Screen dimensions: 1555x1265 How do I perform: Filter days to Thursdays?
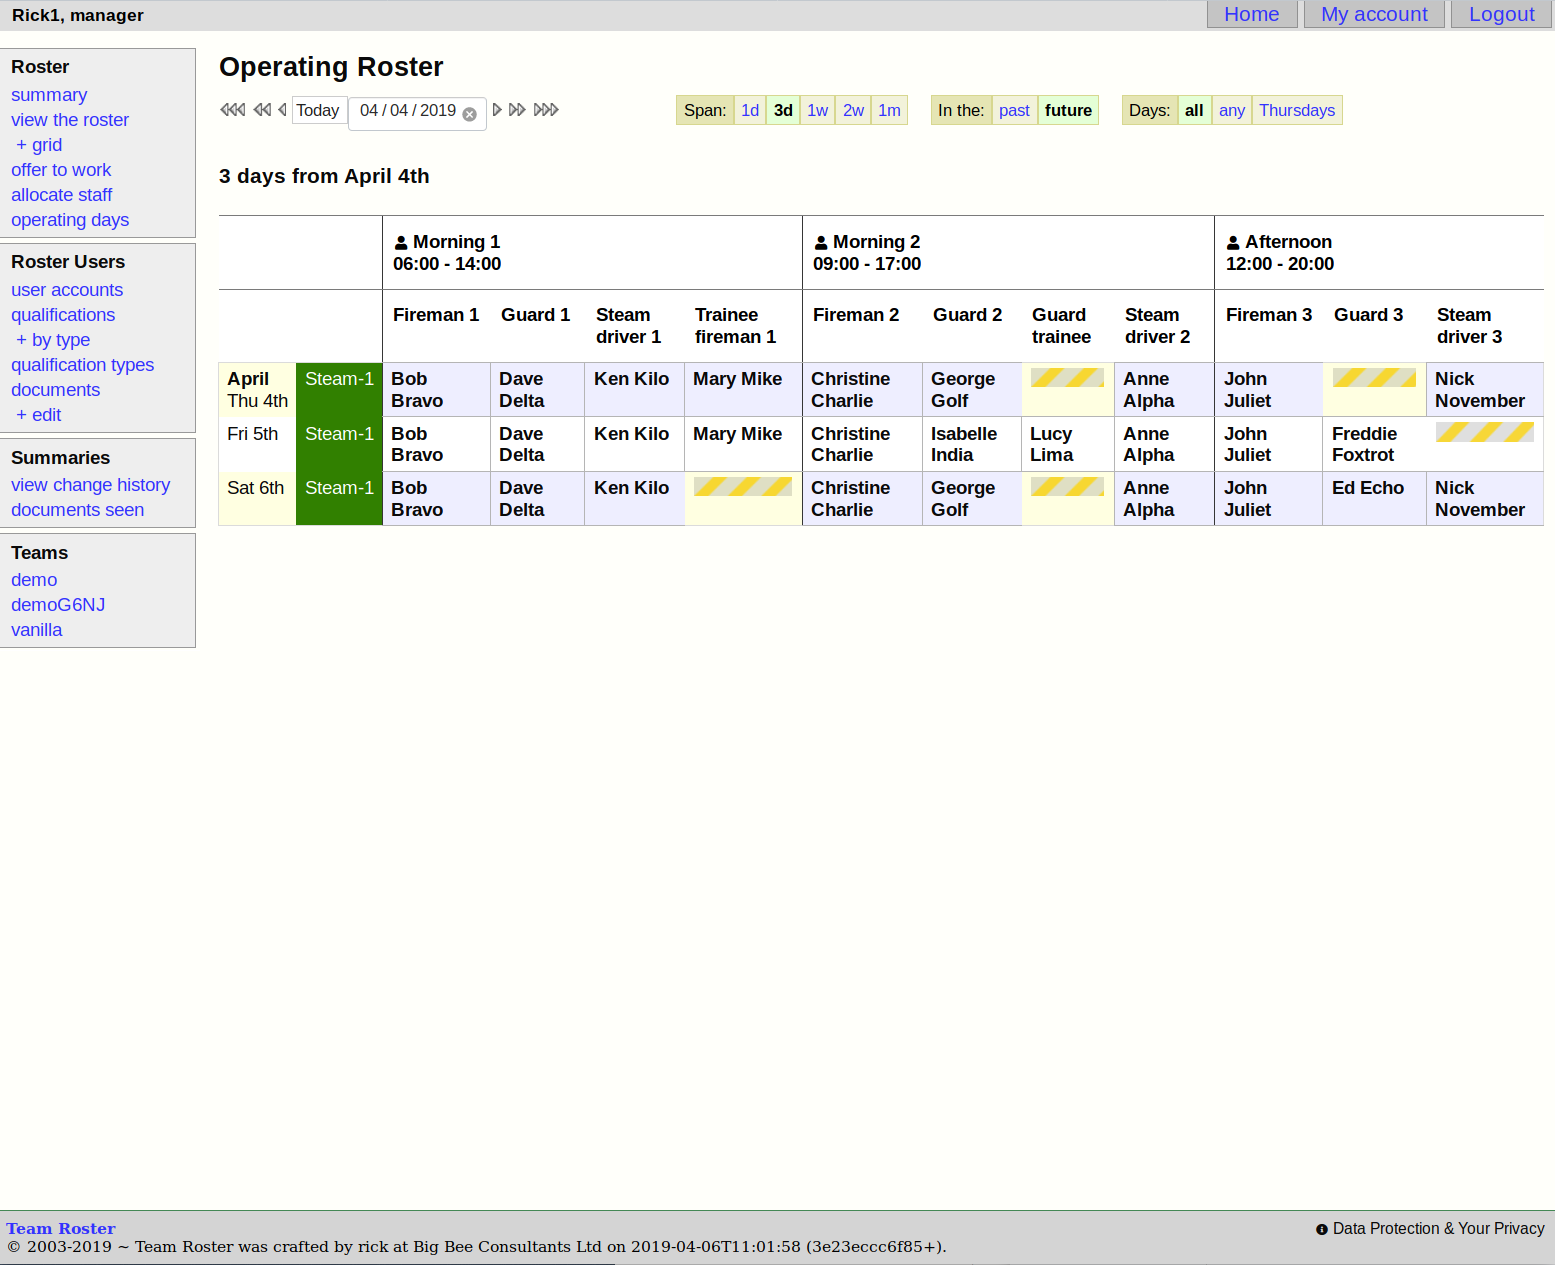pyautogui.click(x=1296, y=110)
